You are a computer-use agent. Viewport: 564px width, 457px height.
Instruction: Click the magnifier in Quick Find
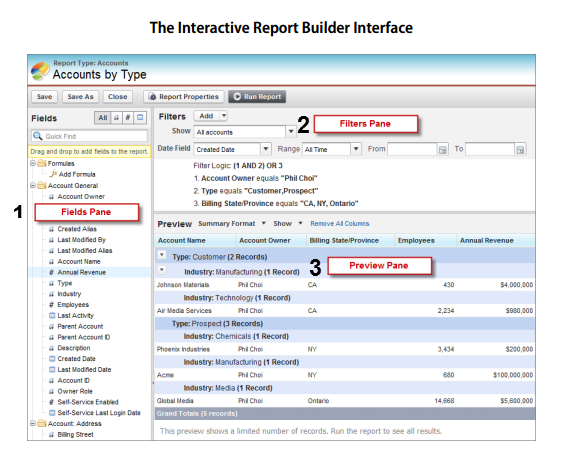(37, 136)
